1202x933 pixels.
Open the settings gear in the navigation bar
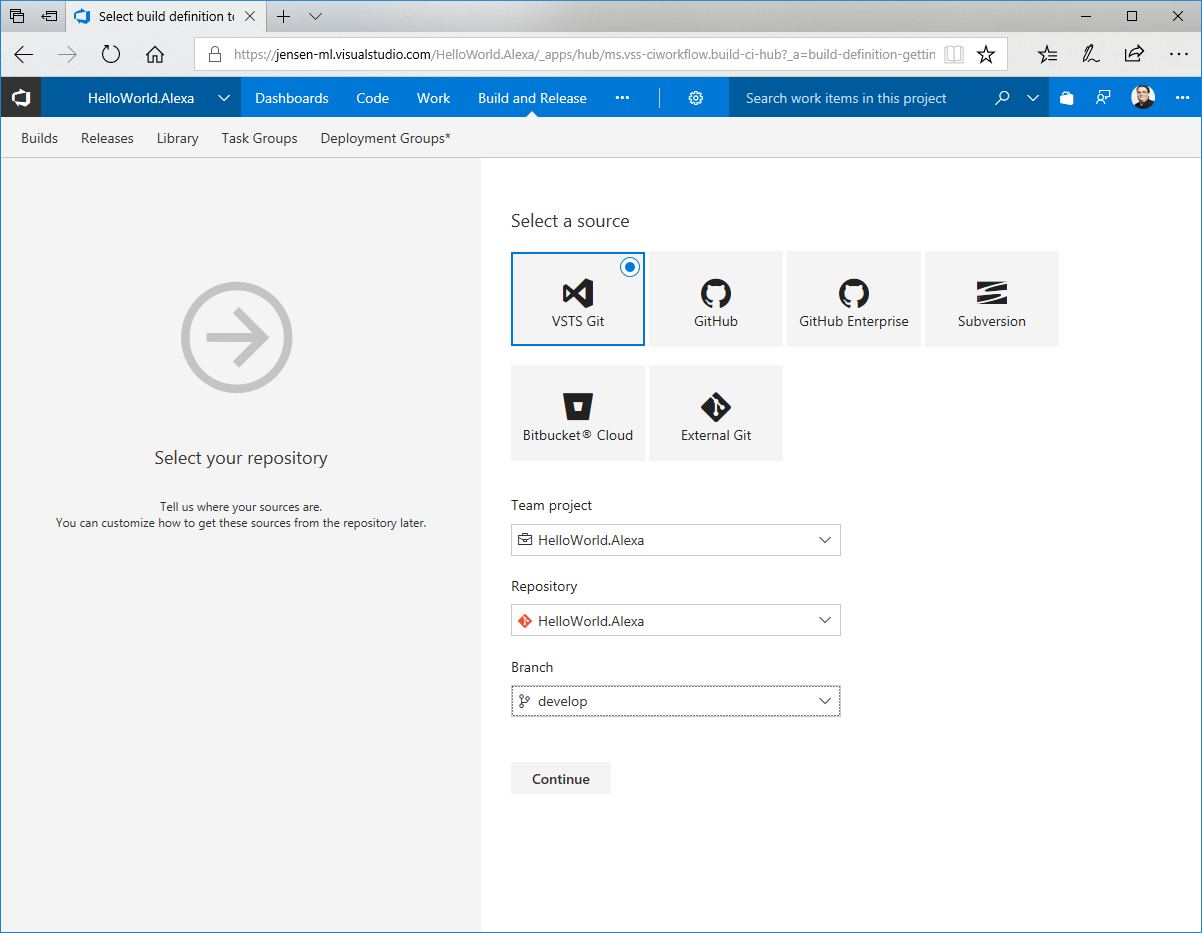pyautogui.click(x=696, y=98)
